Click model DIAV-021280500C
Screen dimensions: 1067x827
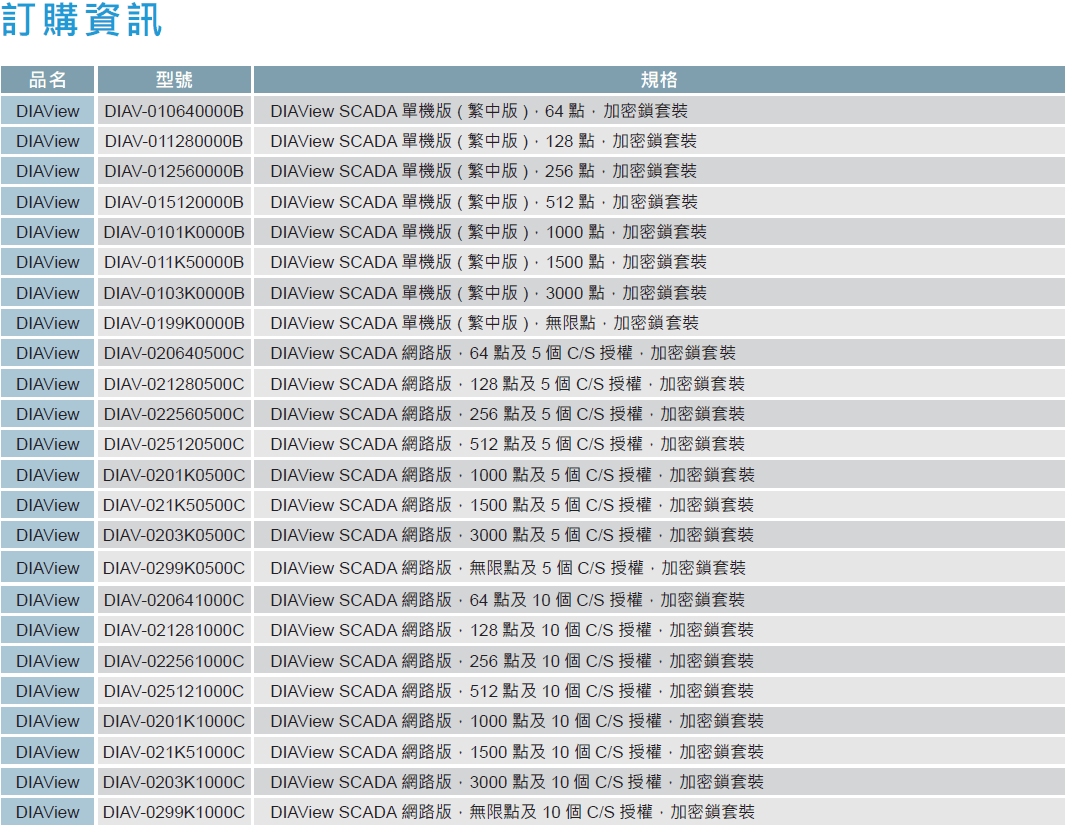click(x=174, y=385)
